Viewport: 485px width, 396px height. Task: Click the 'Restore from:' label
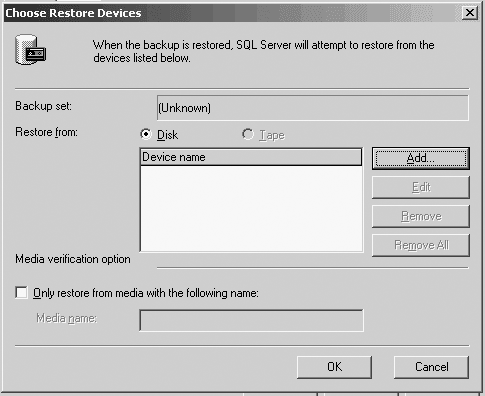coord(46,132)
